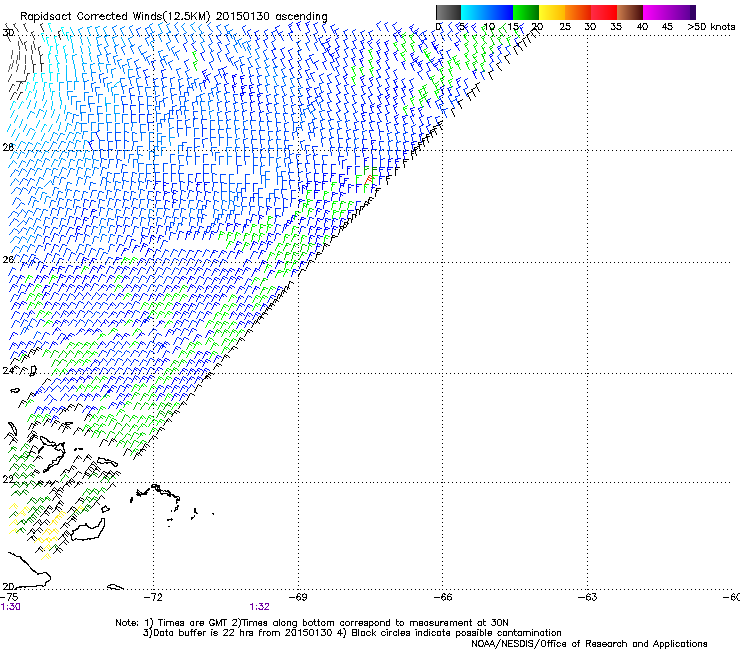Screen dimensions: 740x650
Task: Click the '25' legend scale label
Action: point(564,26)
